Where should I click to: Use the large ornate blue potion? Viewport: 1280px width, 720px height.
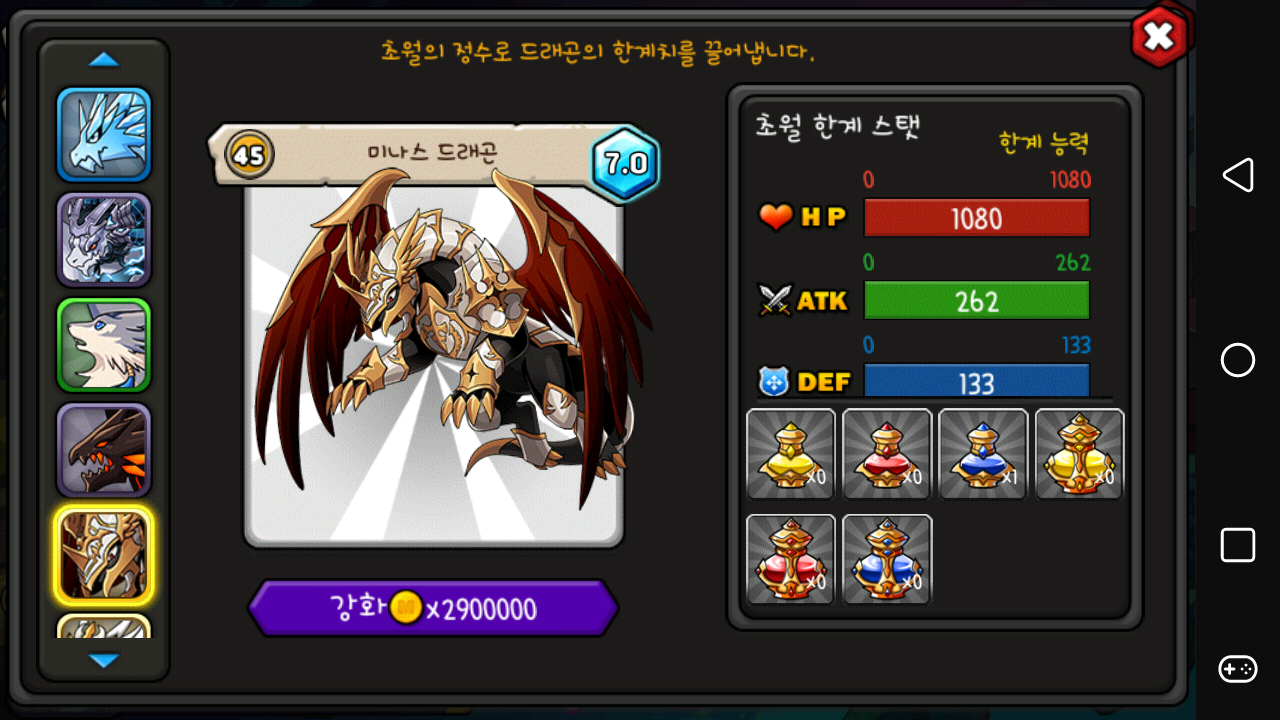[887, 559]
